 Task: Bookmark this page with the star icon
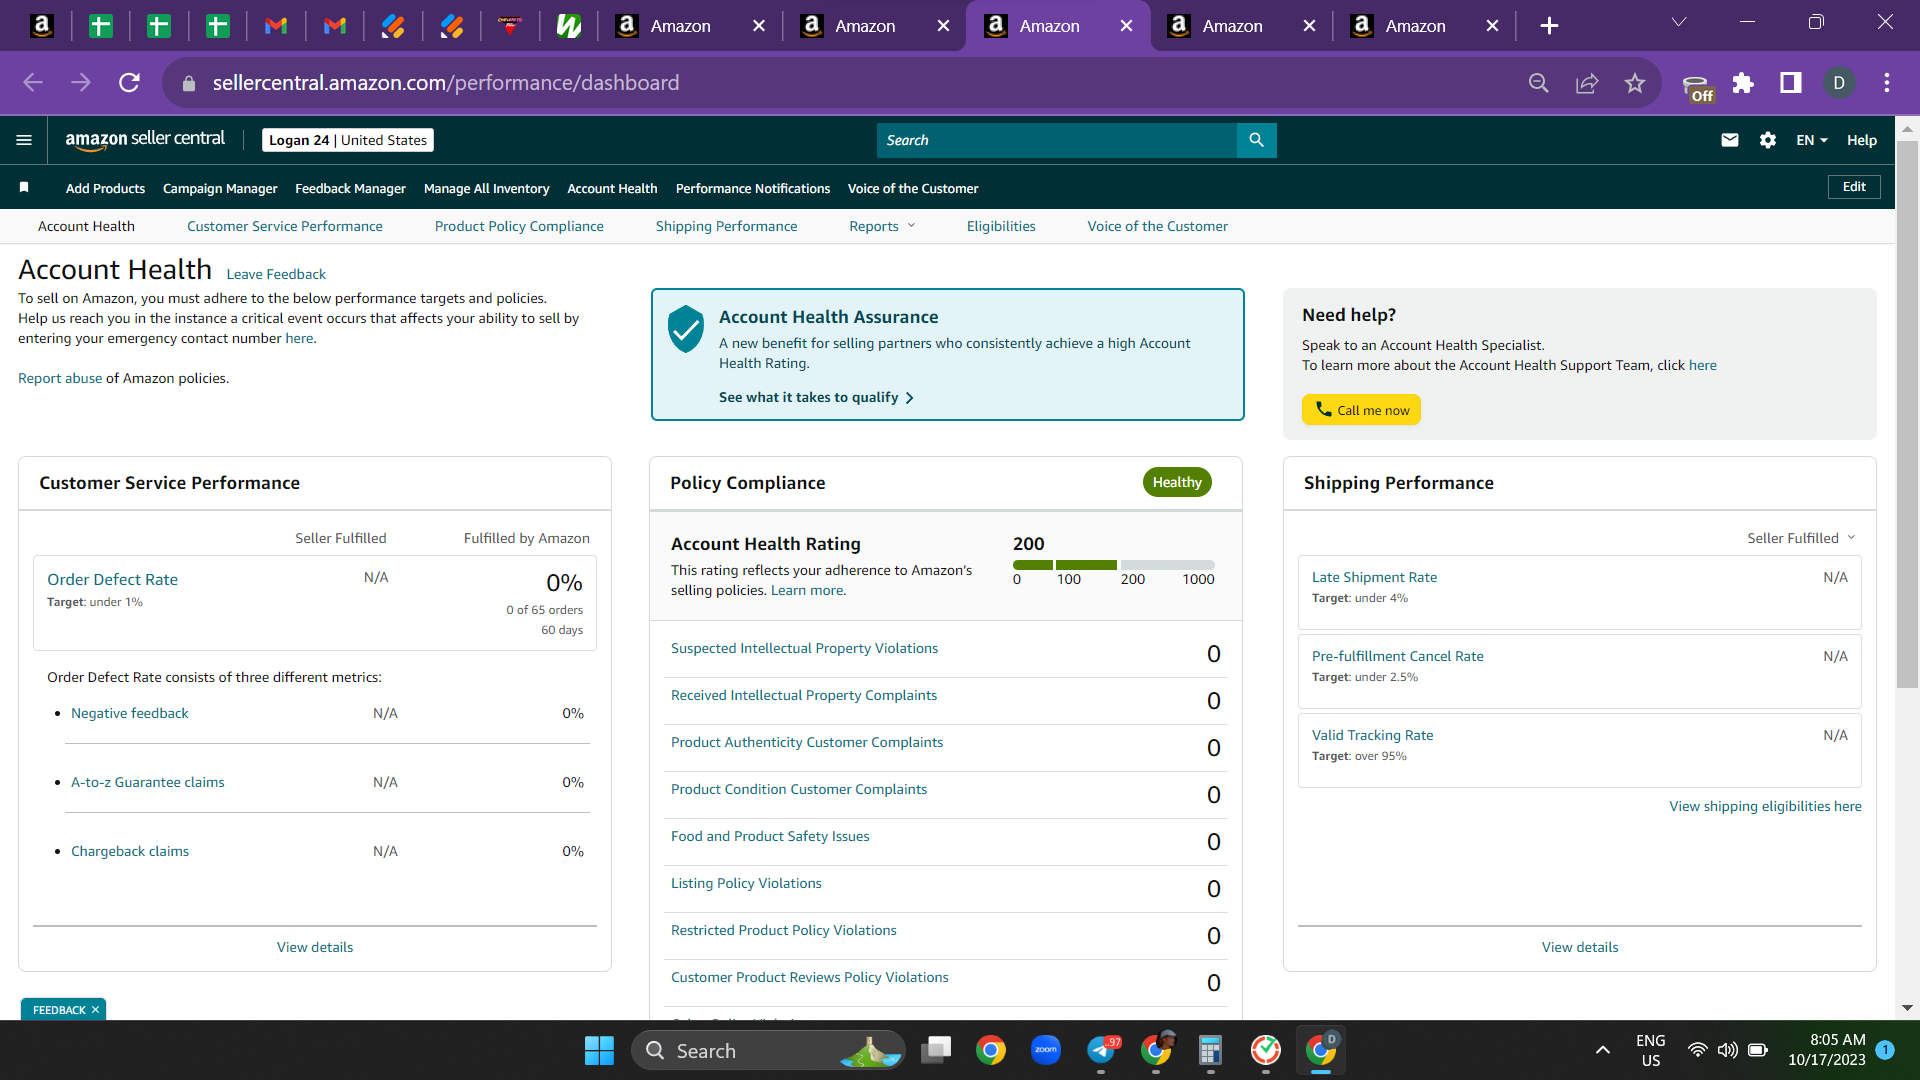click(1635, 83)
